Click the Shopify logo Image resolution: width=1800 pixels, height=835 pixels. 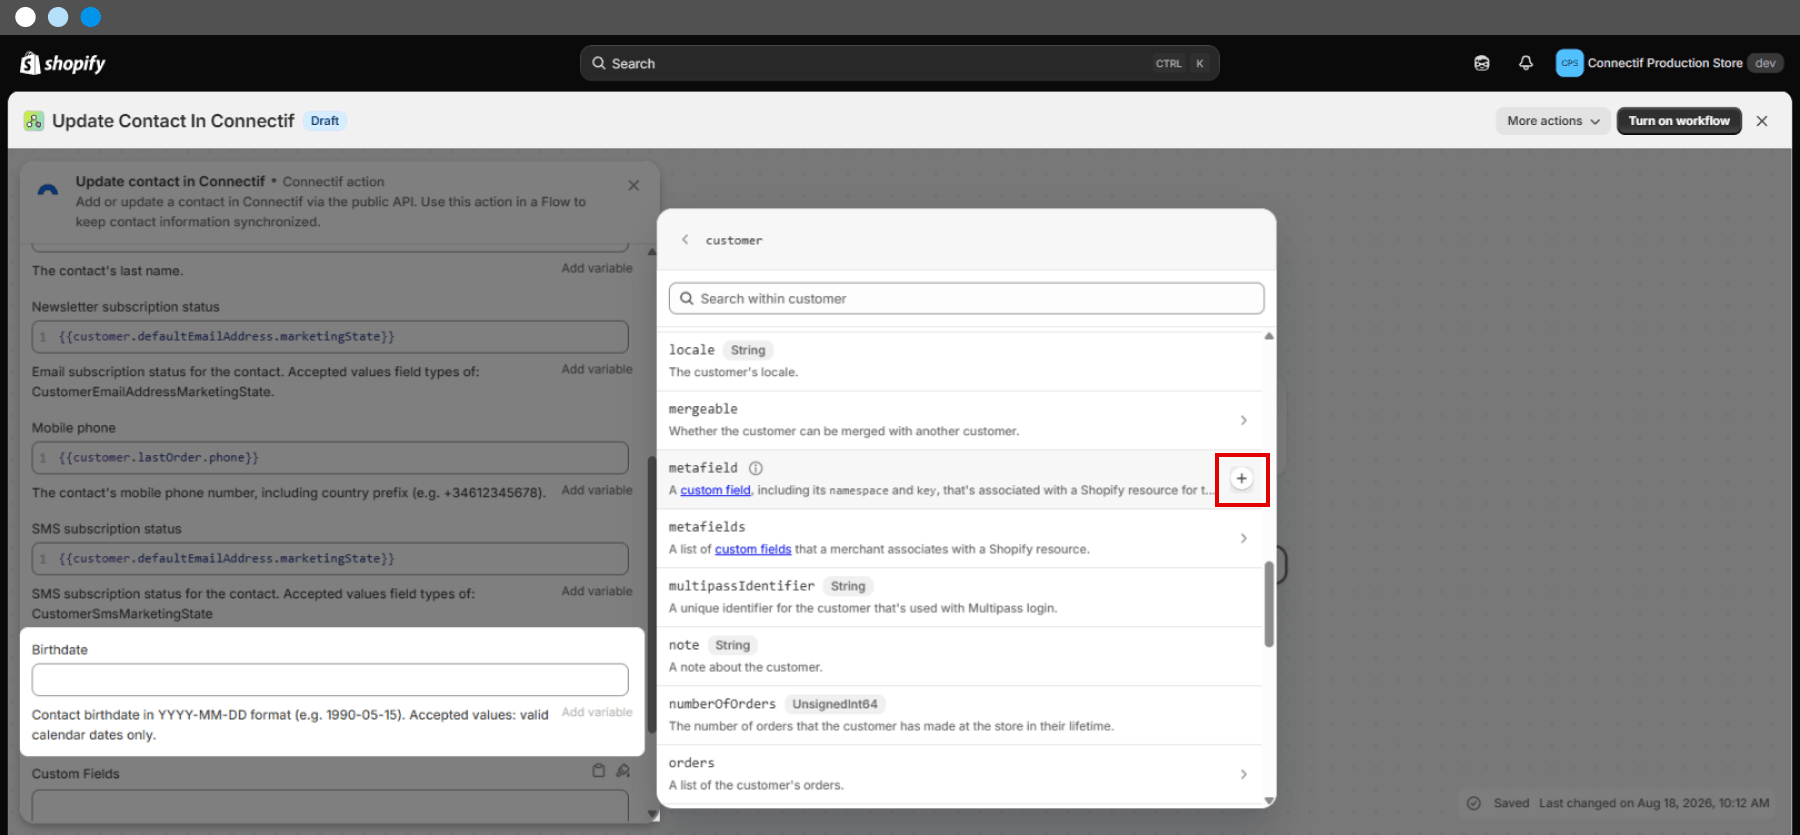[x=62, y=63]
